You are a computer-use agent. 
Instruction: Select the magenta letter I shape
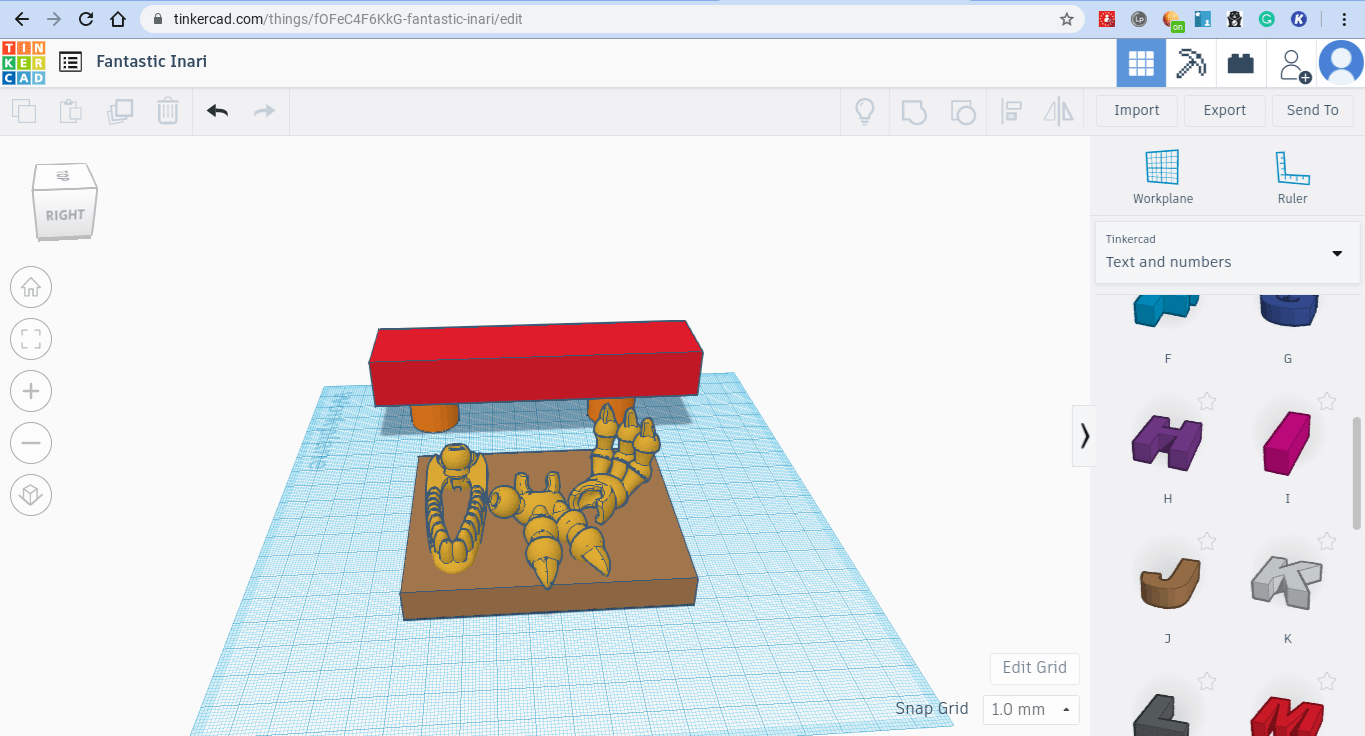pyautogui.click(x=1287, y=440)
